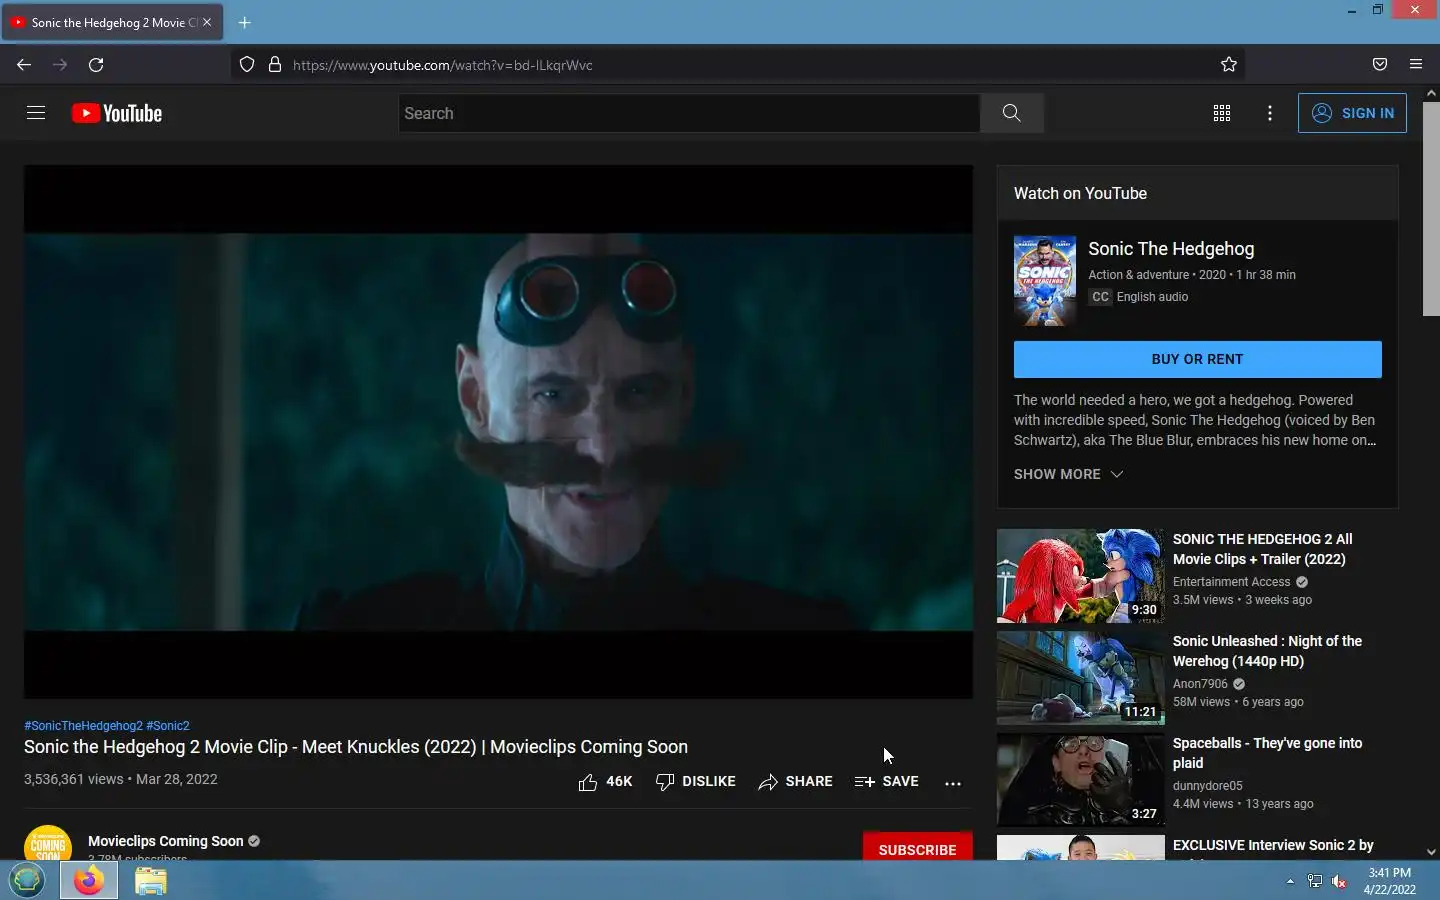Open the YouTube hamburger guide menu
This screenshot has height=900, width=1440.
pos(36,113)
